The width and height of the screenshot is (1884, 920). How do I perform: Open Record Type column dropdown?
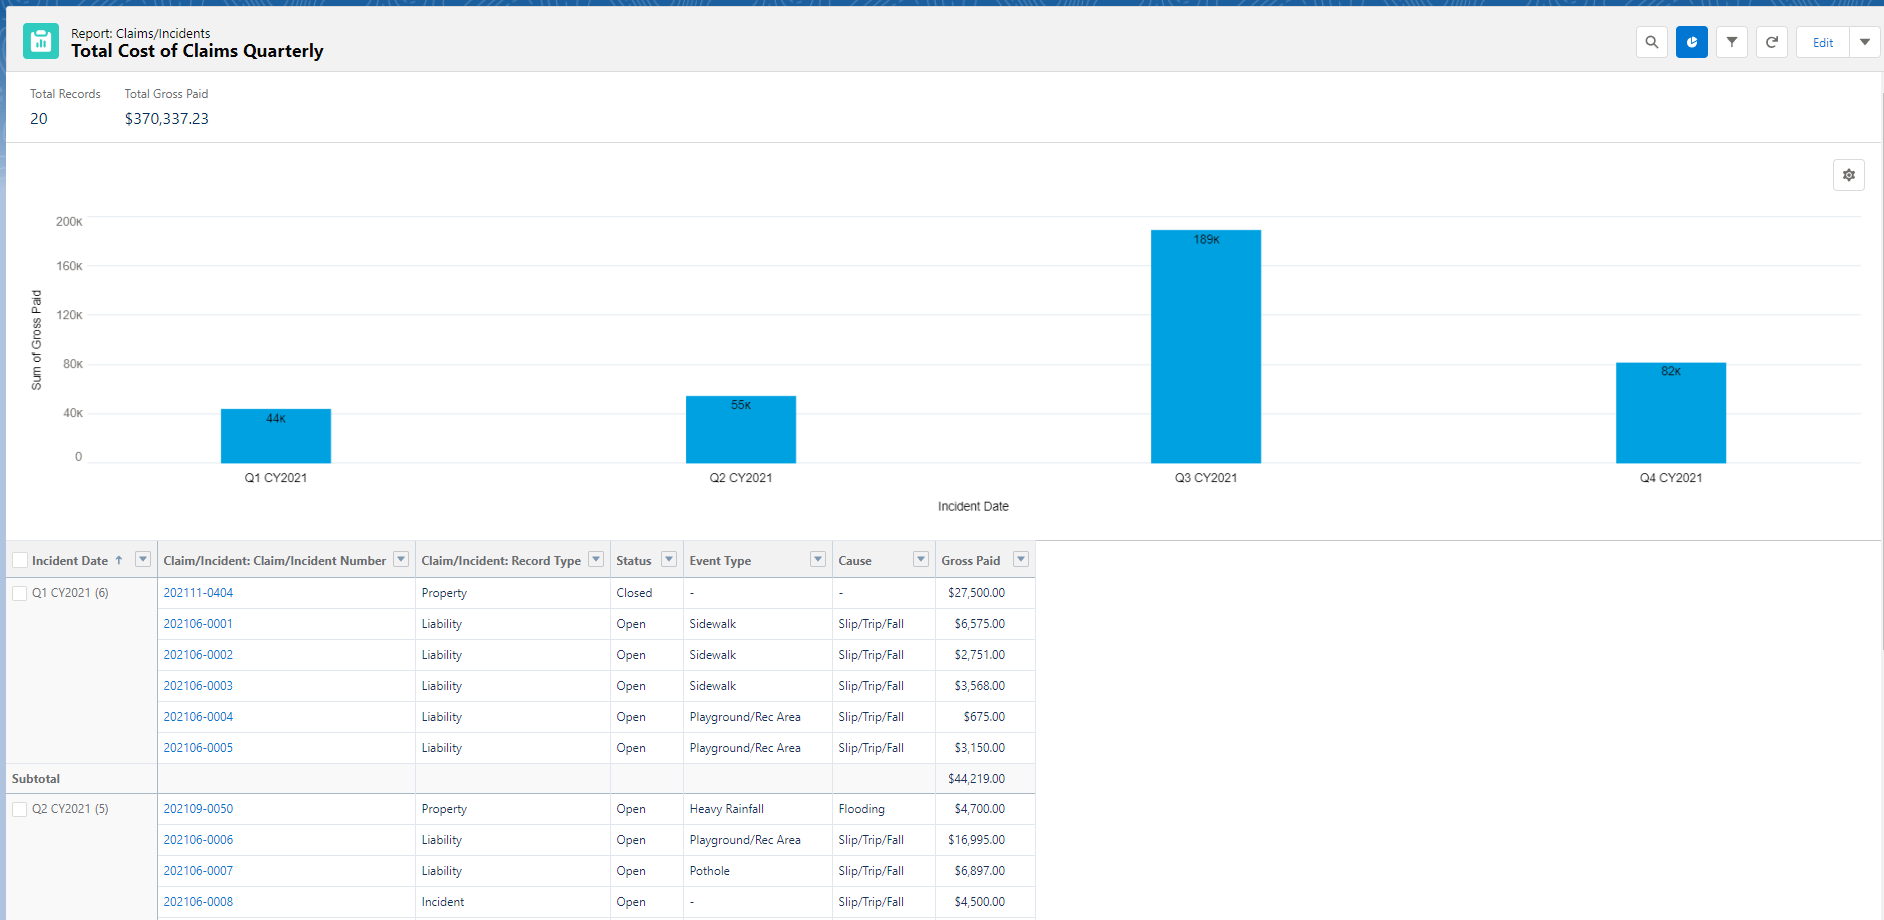(x=596, y=559)
